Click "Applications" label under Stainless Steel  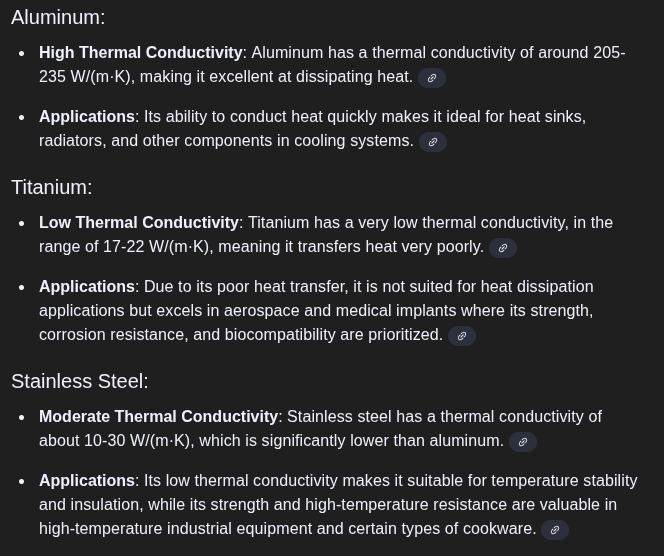87,480
